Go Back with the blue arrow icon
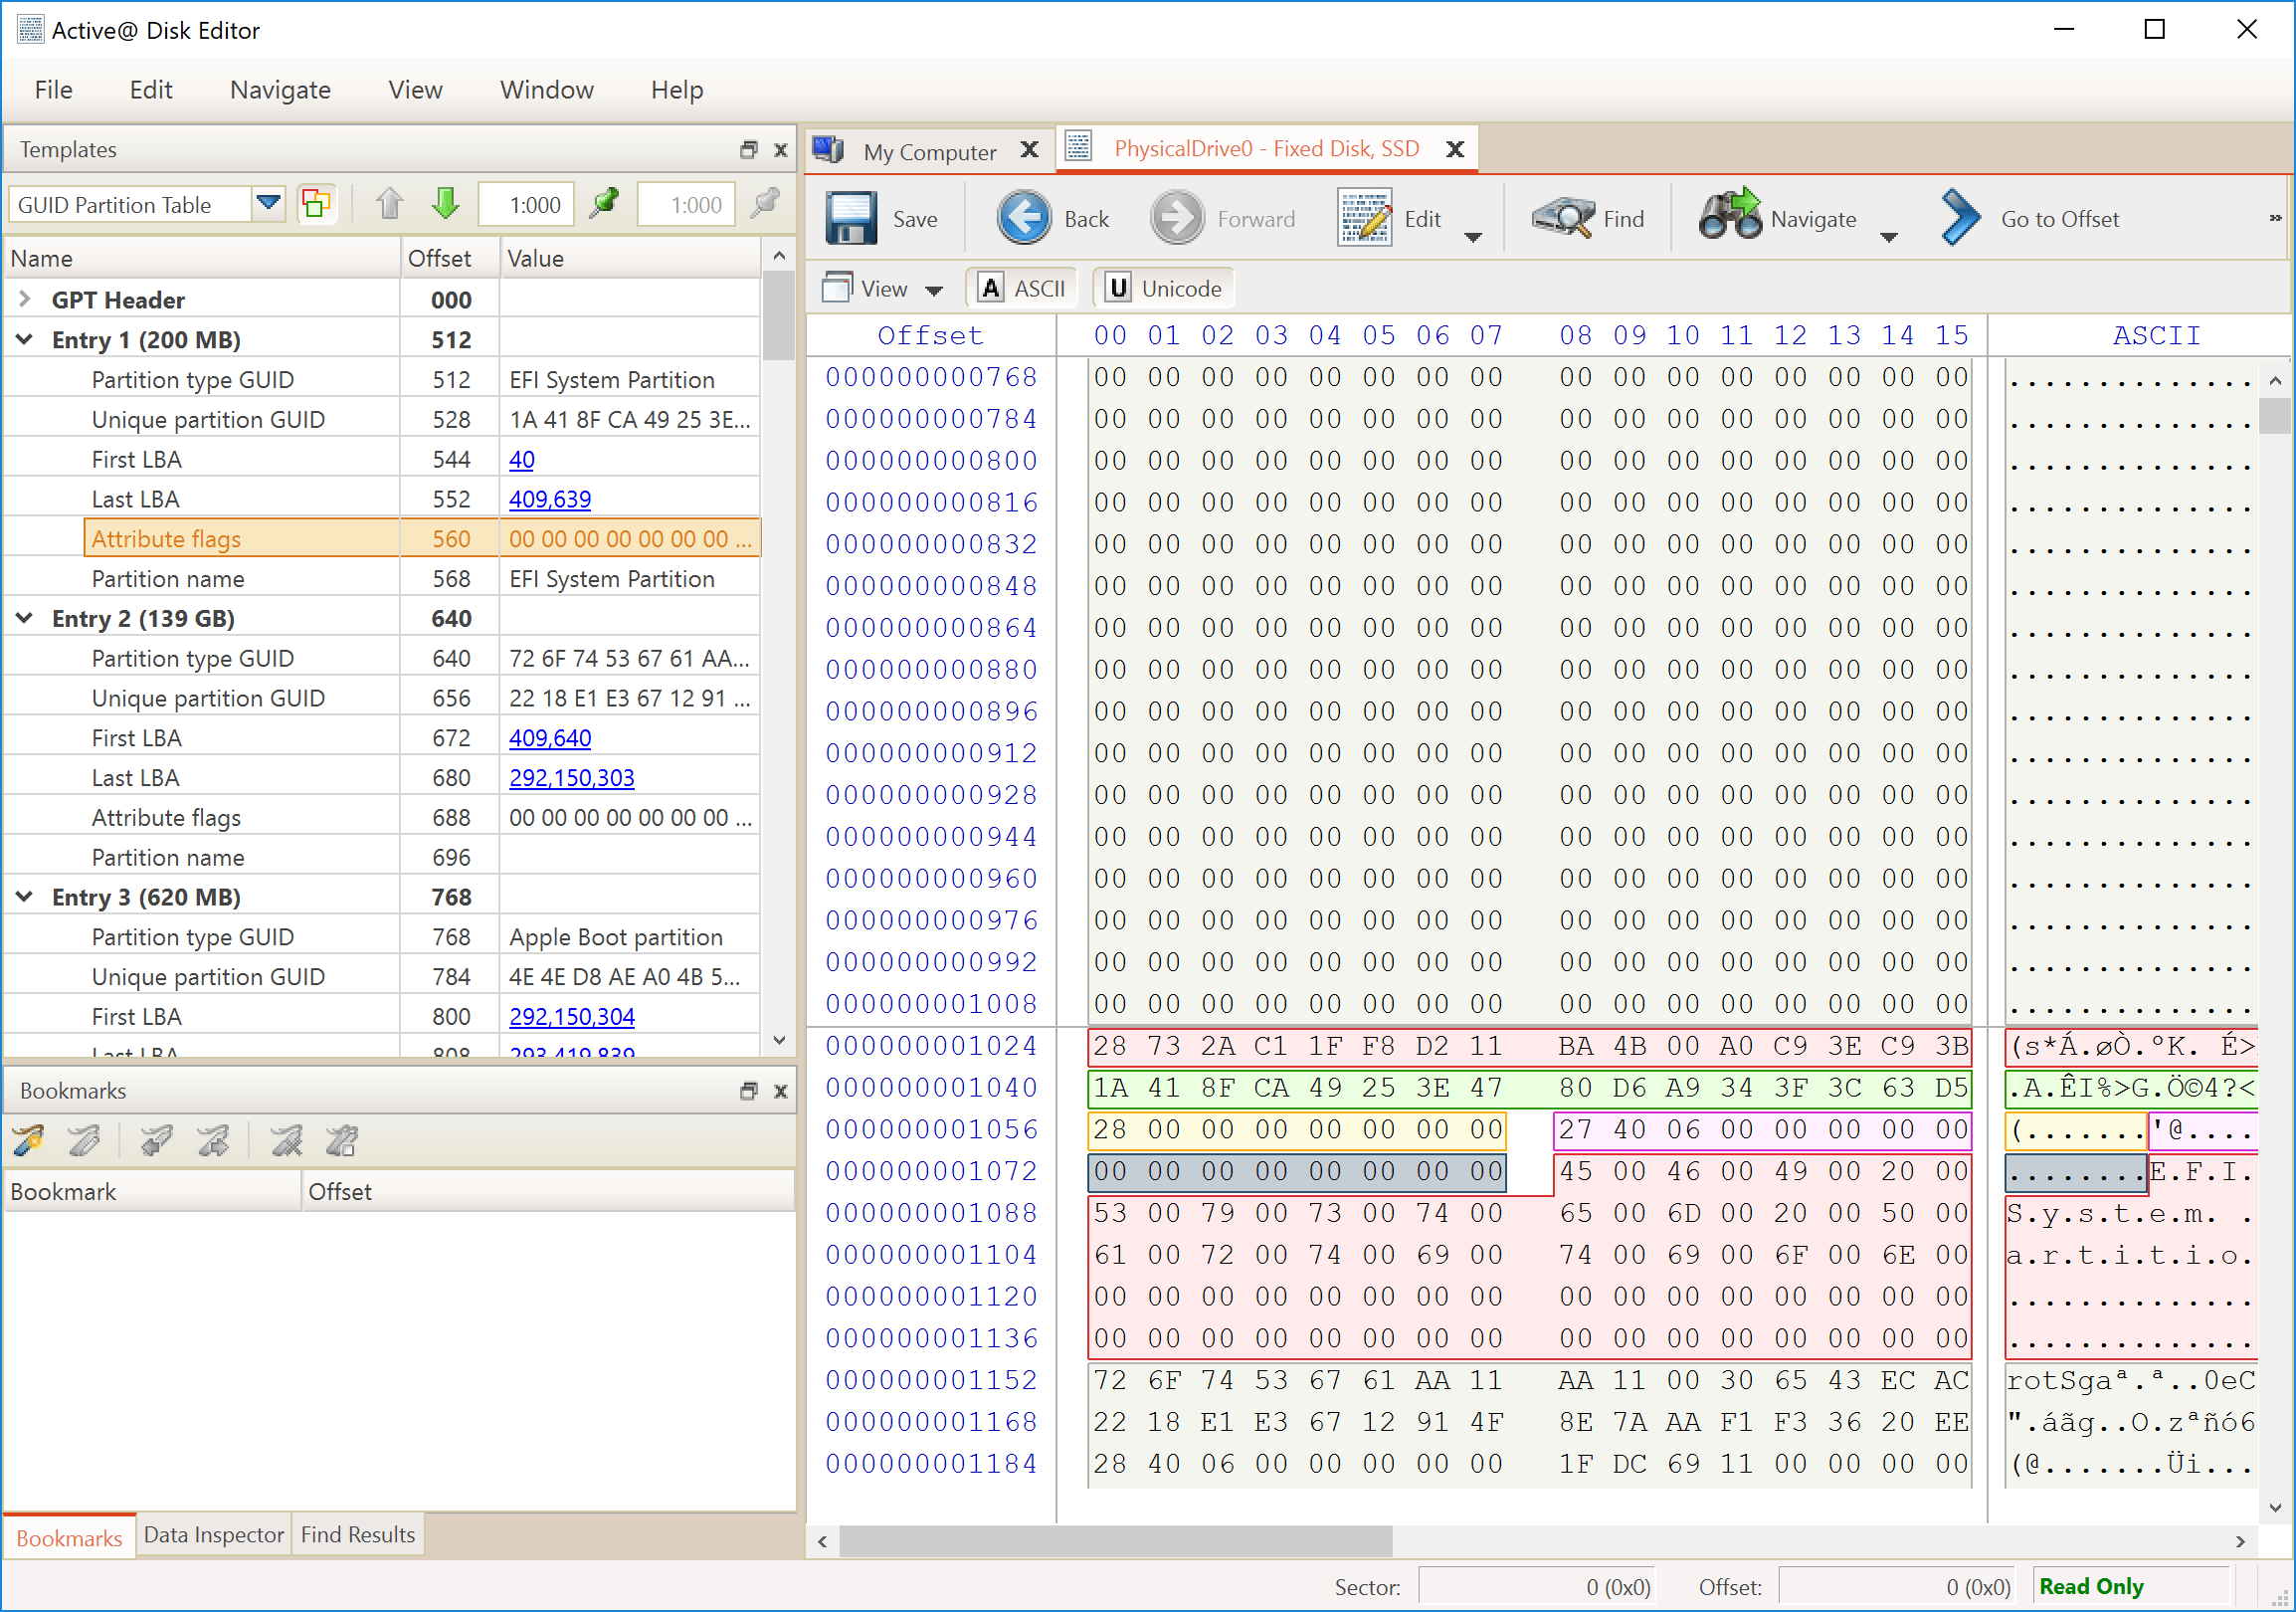Image resolution: width=2296 pixels, height=1612 pixels. click(x=1024, y=218)
